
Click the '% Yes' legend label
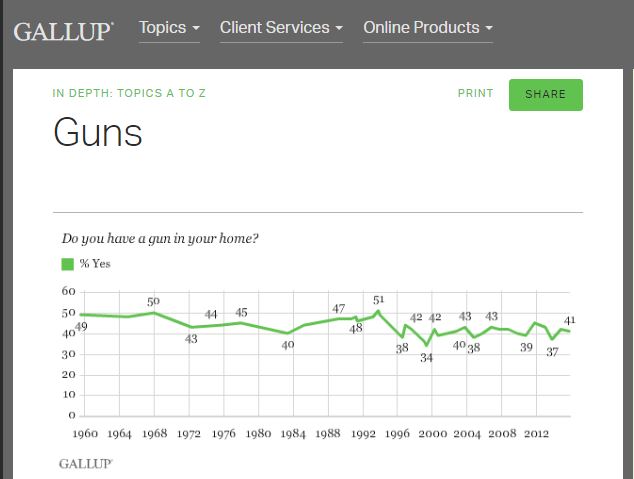tap(95, 264)
